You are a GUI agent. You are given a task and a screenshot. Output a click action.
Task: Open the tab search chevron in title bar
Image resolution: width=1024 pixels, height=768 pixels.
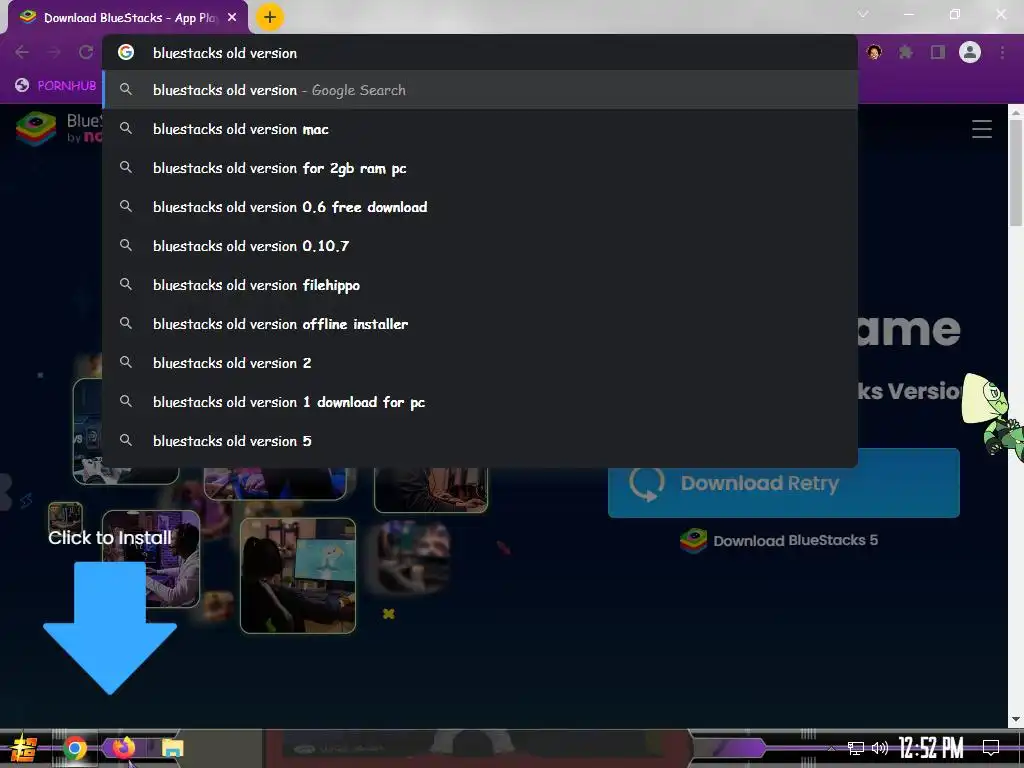(863, 14)
